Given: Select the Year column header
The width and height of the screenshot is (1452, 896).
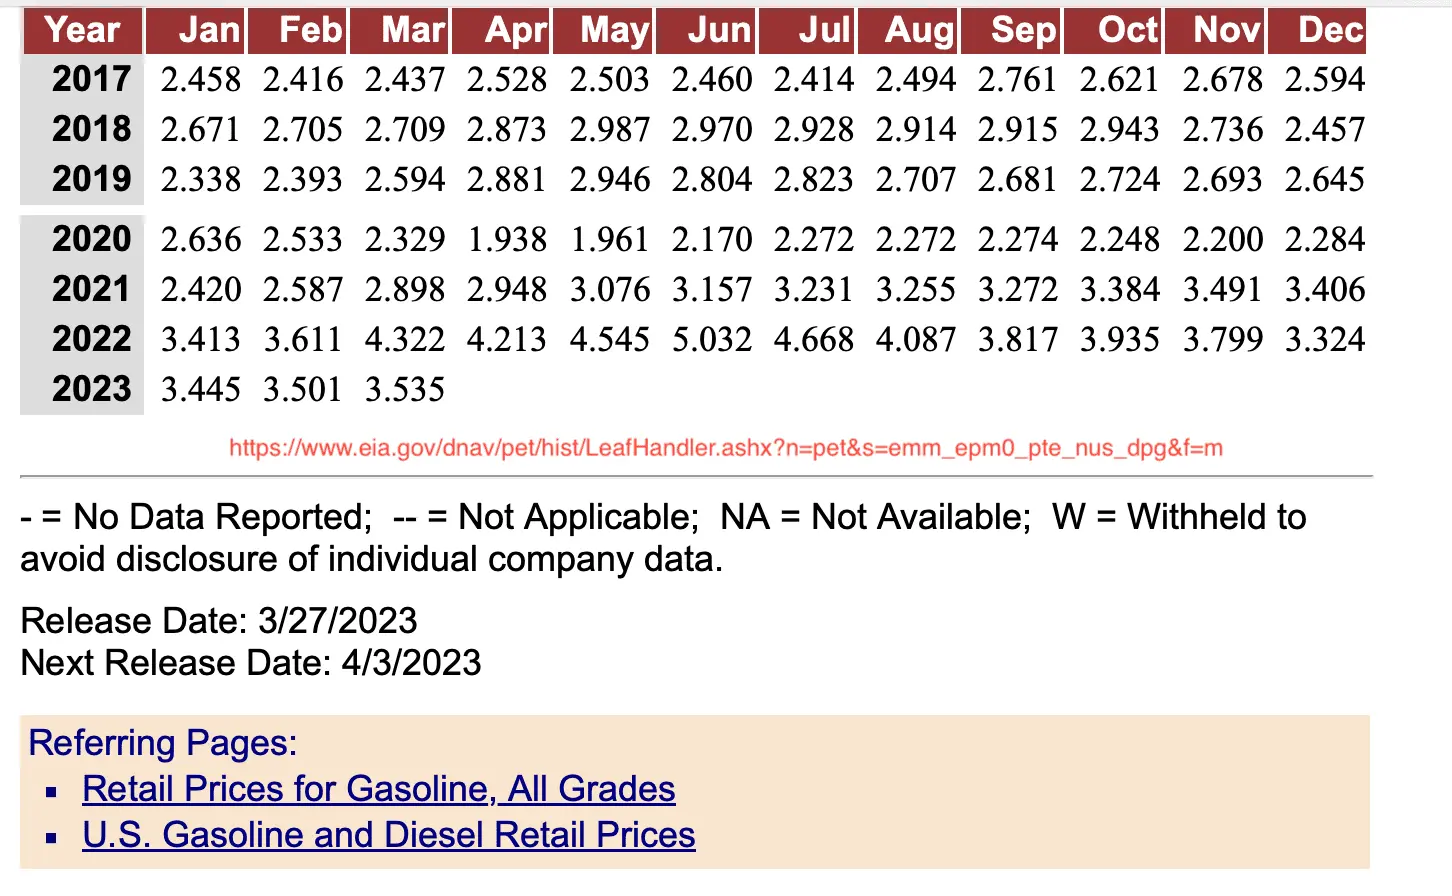Looking at the screenshot, I should [81, 30].
